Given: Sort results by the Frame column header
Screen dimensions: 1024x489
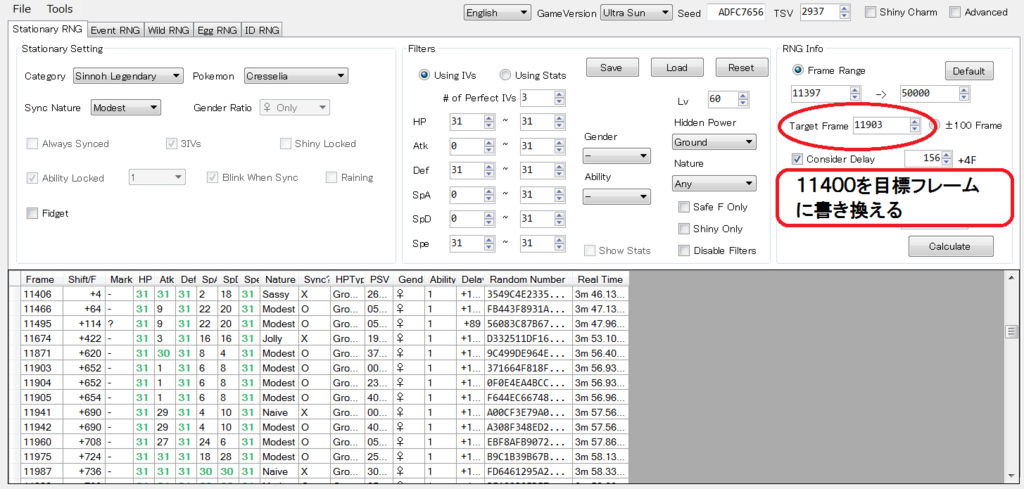Looking at the screenshot, I should [x=42, y=279].
